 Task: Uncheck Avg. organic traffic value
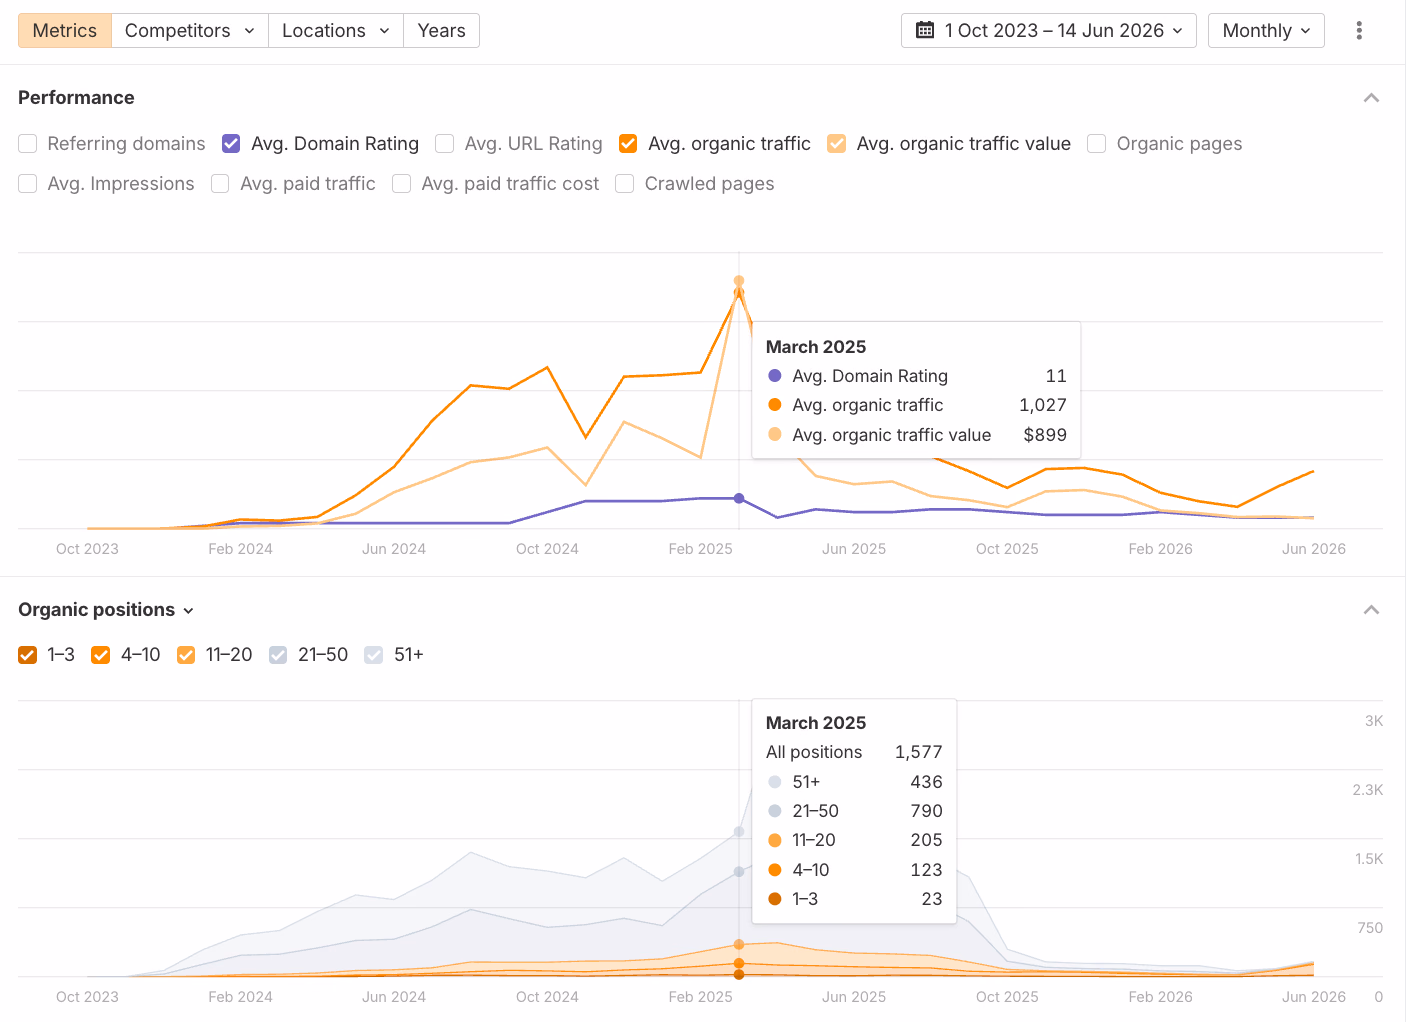tap(837, 144)
